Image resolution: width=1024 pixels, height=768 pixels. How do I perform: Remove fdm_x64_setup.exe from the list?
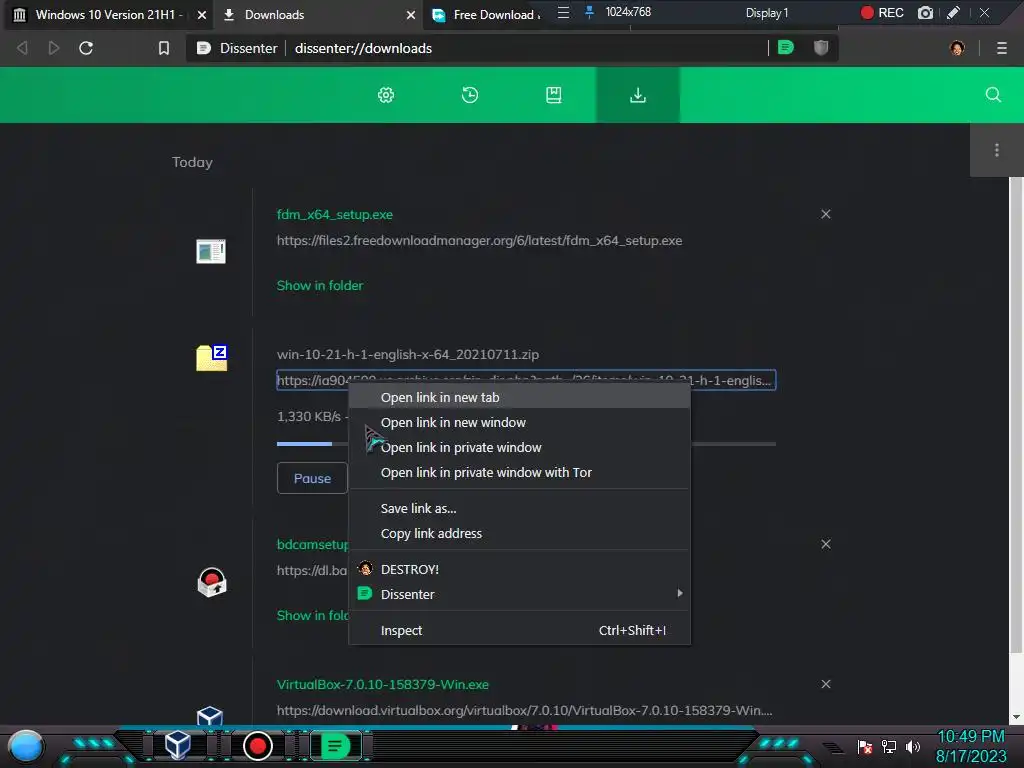pos(825,214)
